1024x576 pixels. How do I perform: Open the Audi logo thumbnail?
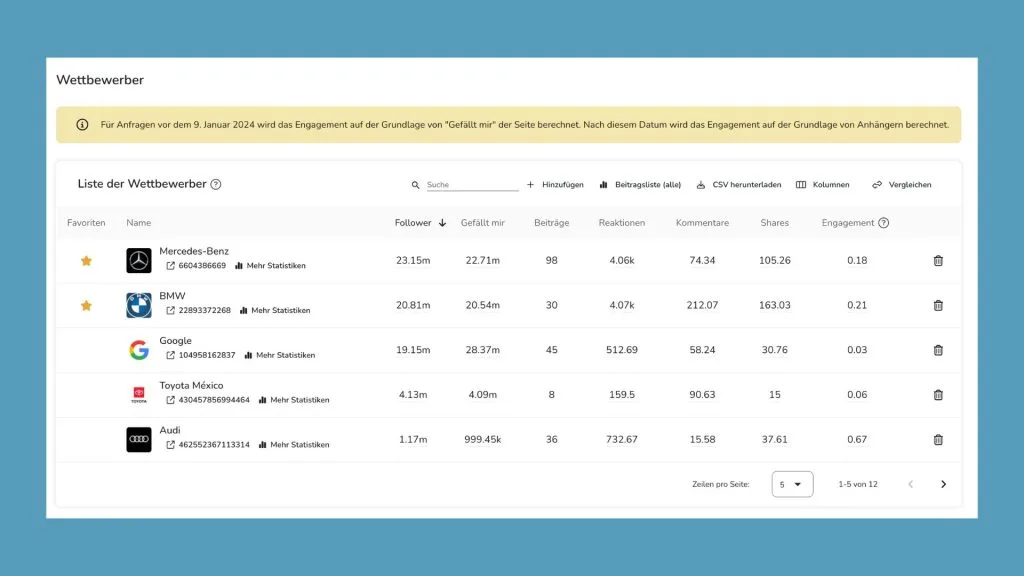pos(138,440)
